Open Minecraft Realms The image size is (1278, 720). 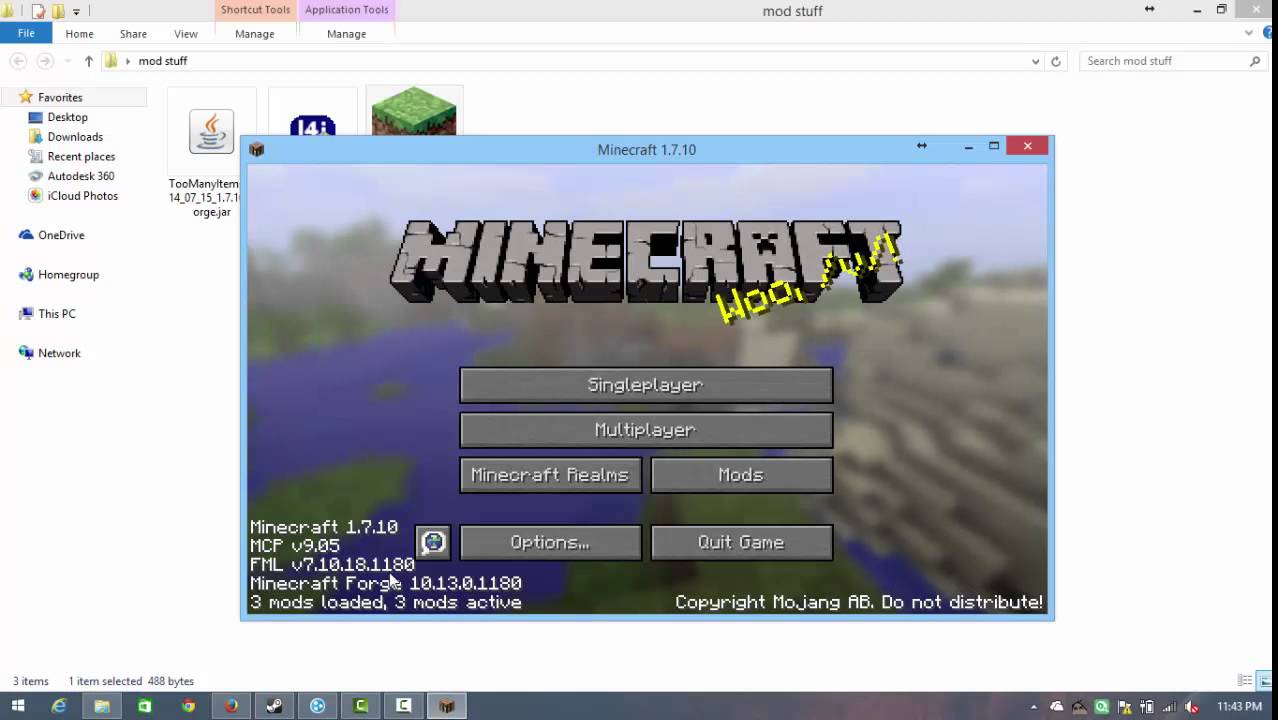tap(550, 475)
